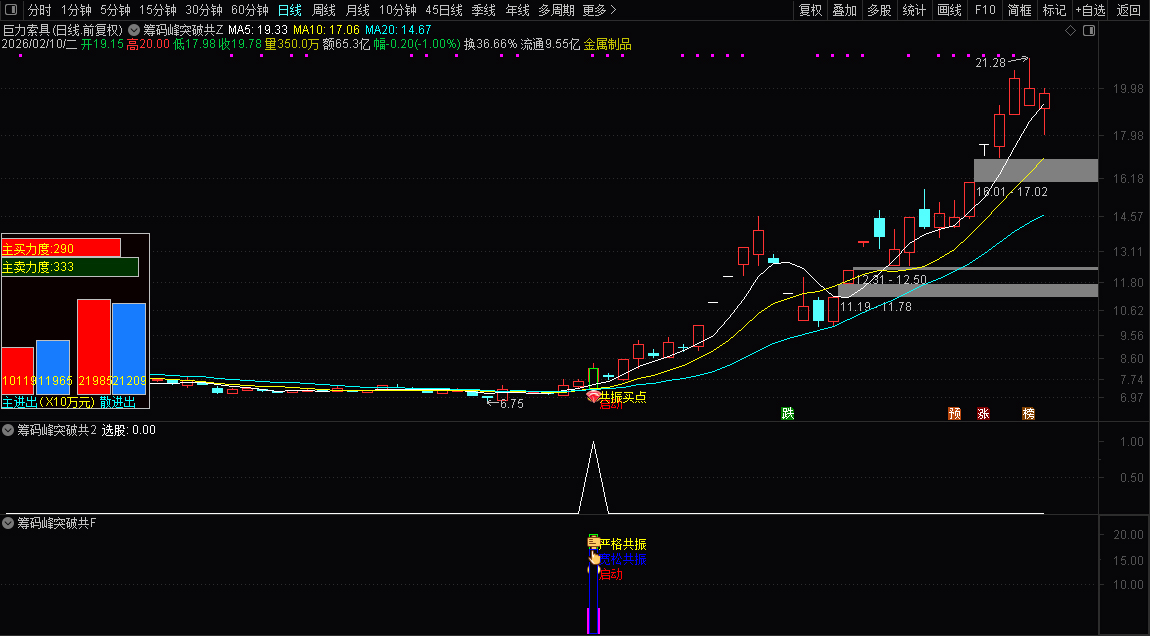Screen dimensions: 1150x636
Task: Switch to 分时 chart view
Action: (x=40, y=10)
